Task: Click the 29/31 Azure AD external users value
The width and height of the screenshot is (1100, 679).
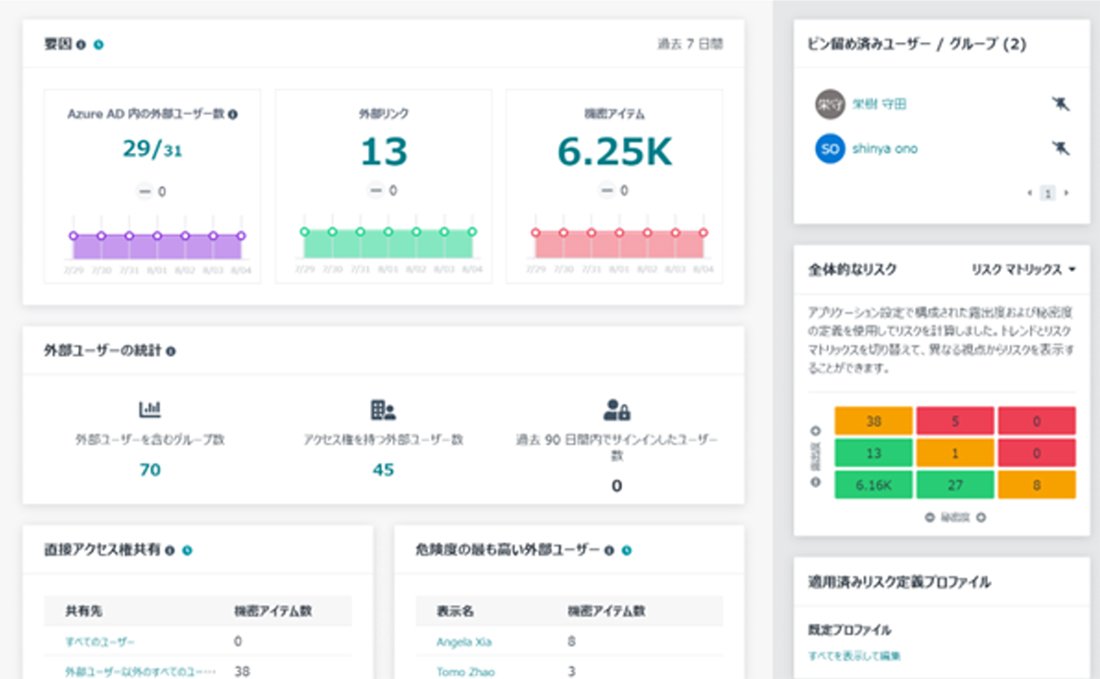Action: pos(152,149)
